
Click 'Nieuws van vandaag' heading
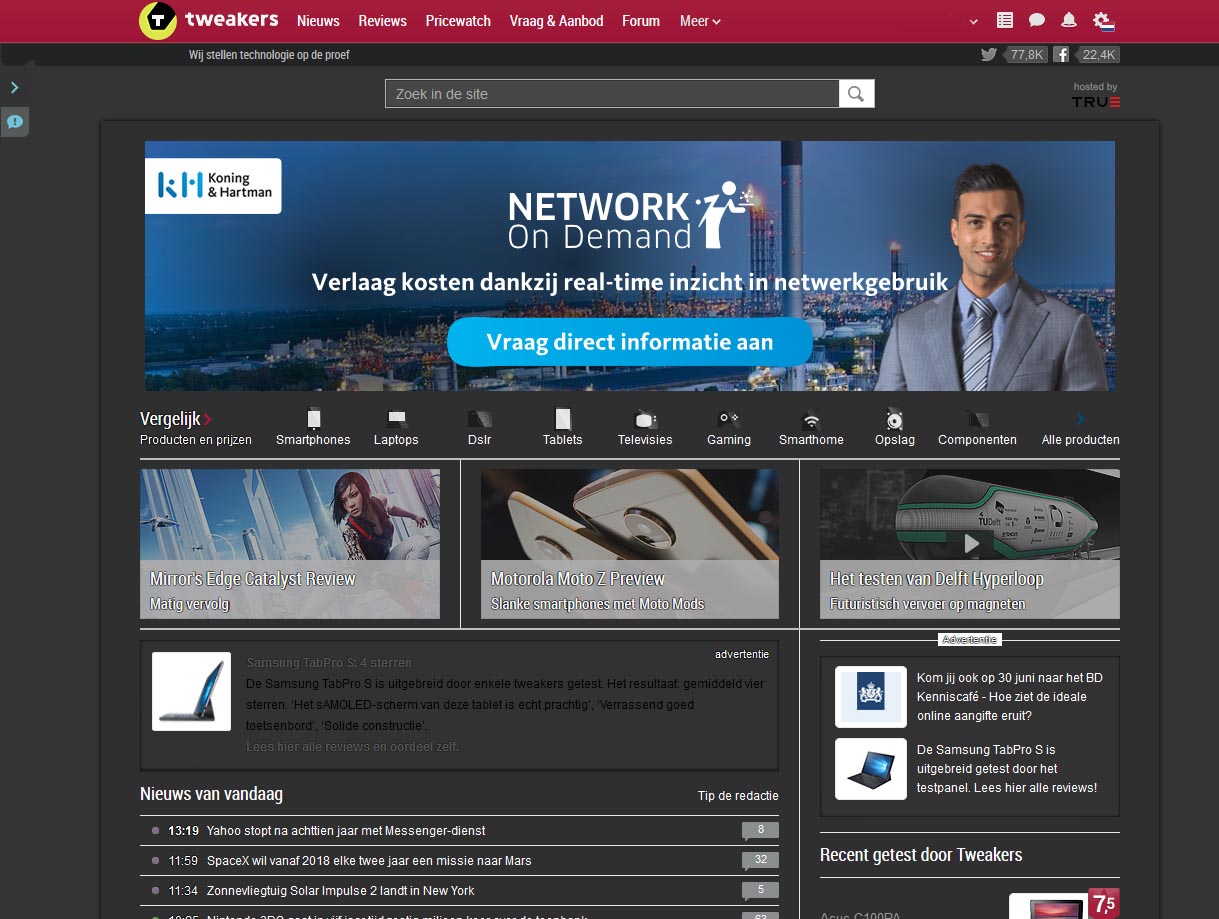click(211, 794)
